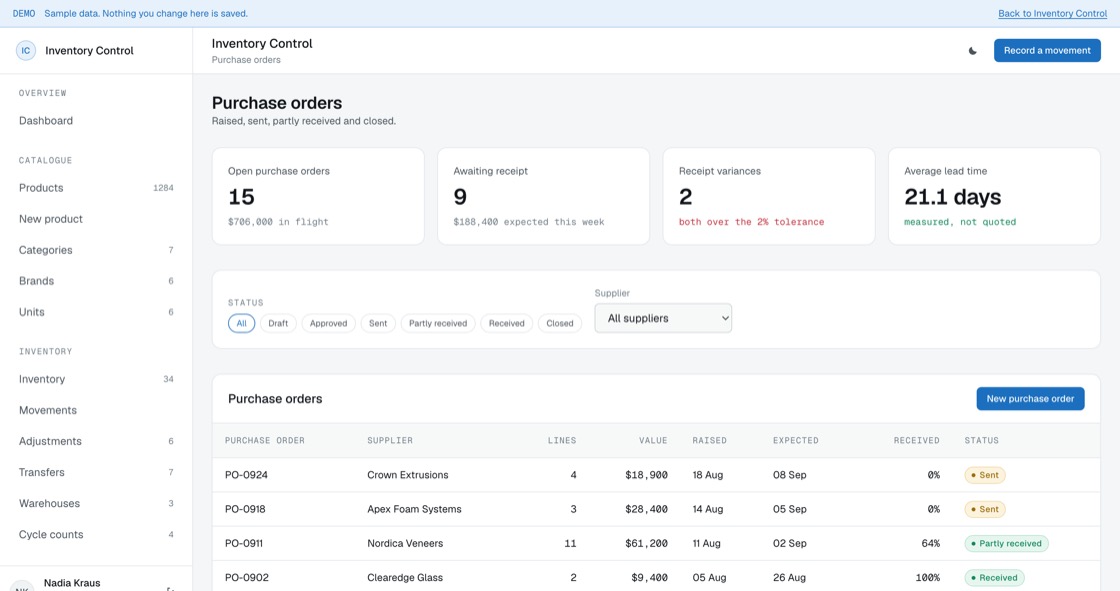The image size is (1120, 591).
Task: Open the Receipt variances card
Action: pos(769,197)
